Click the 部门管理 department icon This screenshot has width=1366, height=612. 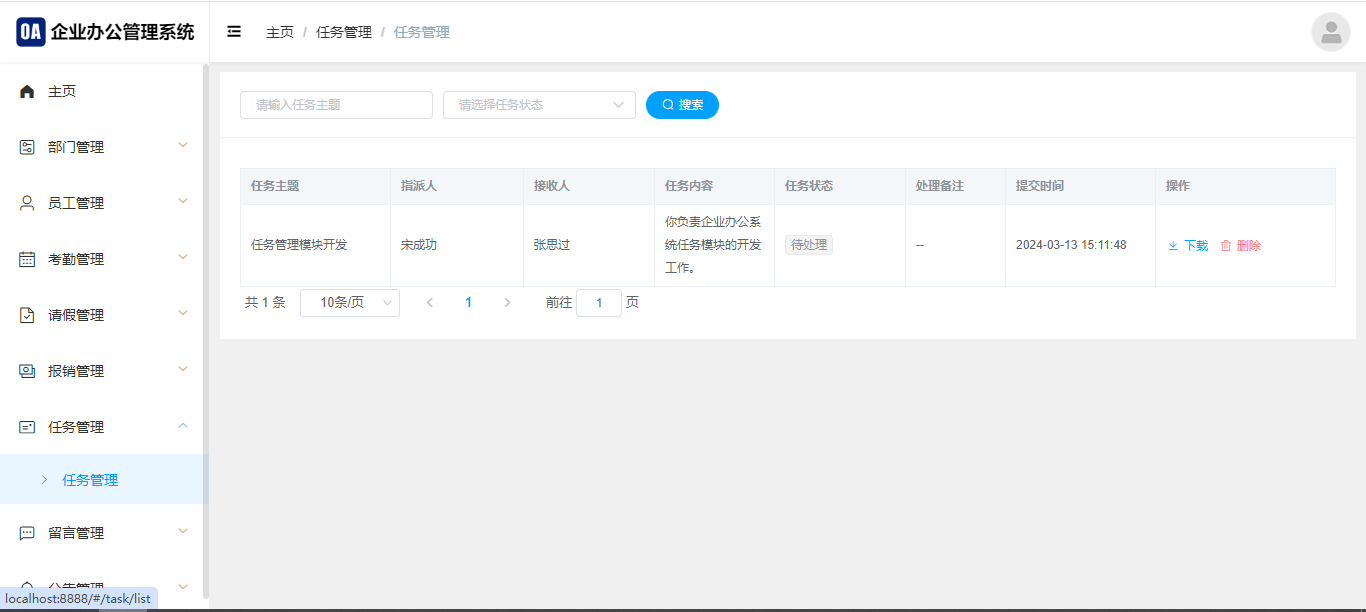(x=27, y=147)
